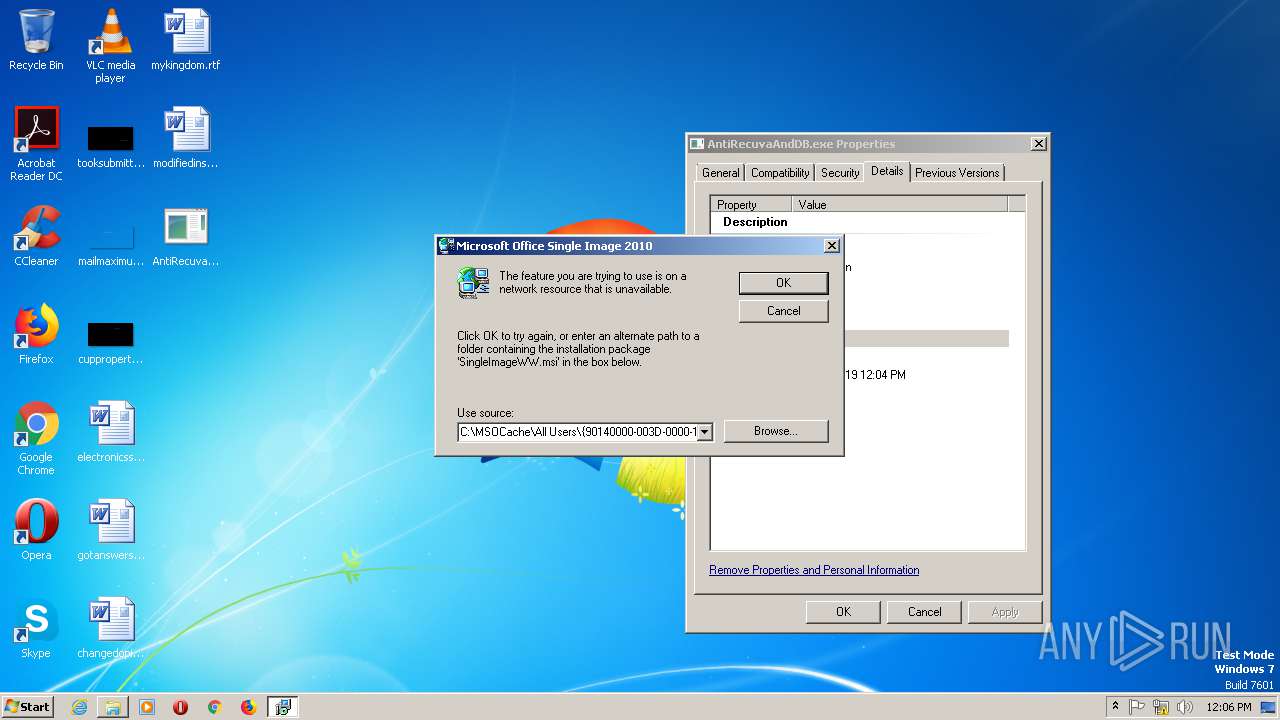Launch Skype desktop shortcut
Image resolution: width=1280 pixels, height=720 pixels.
tap(36, 628)
